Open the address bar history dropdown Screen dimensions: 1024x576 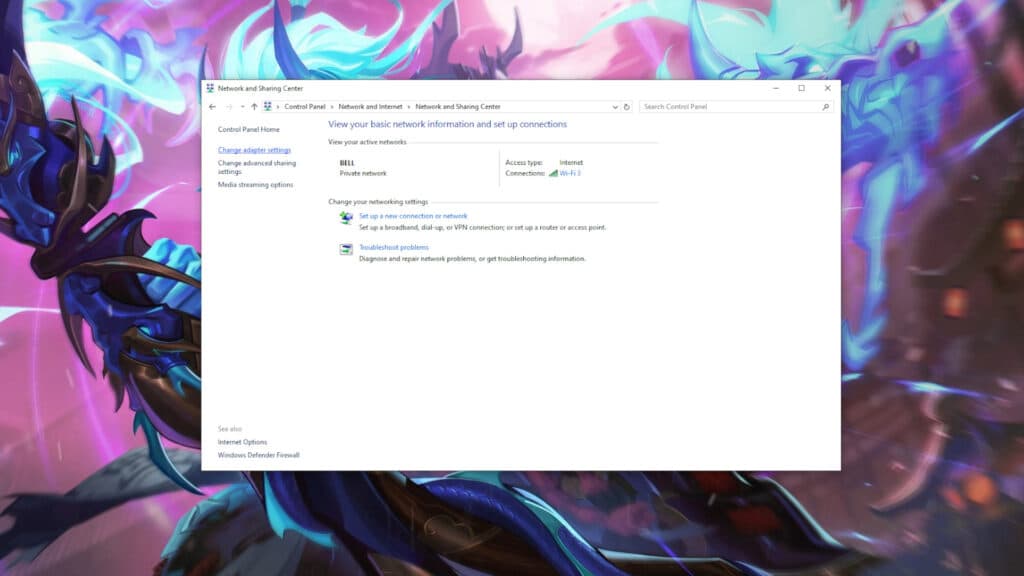click(x=613, y=107)
